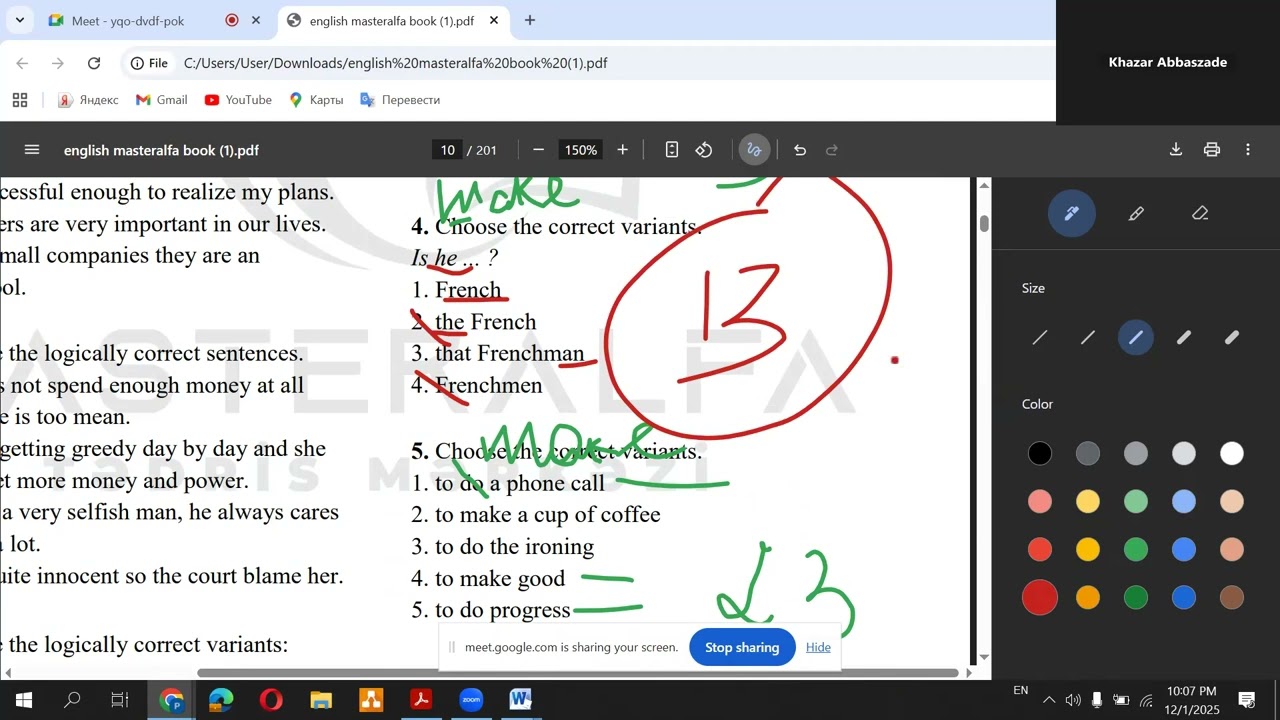Print the PDF document
This screenshot has height=720, width=1280.
click(1212, 150)
